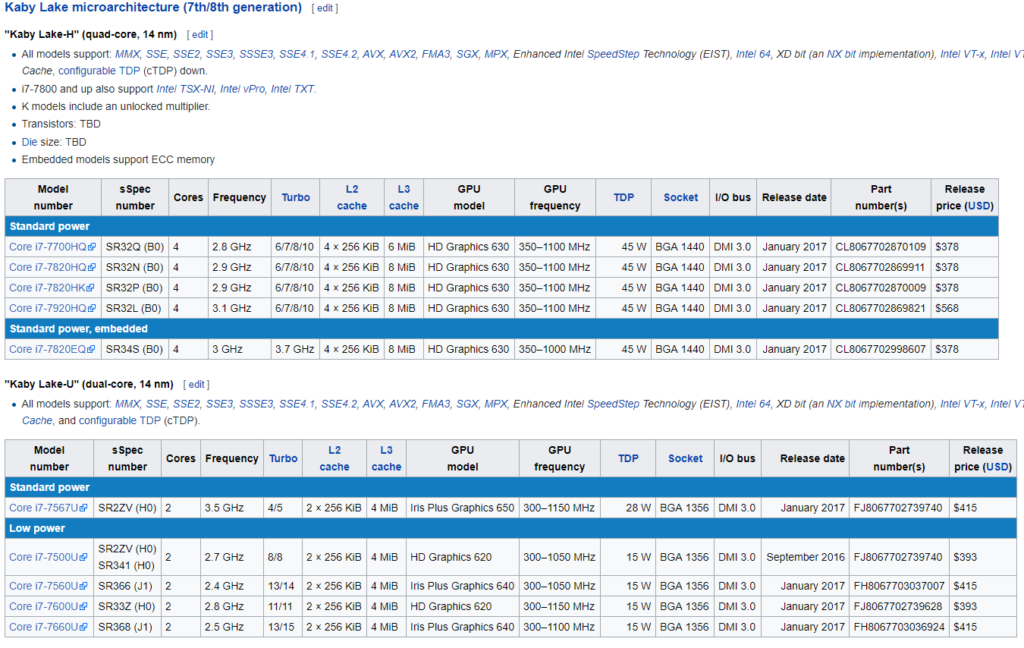The image size is (1024, 648).
Task: Open SSE4.2 link in Kaby Lake-H notes
Action: click(x=339, y=54)
